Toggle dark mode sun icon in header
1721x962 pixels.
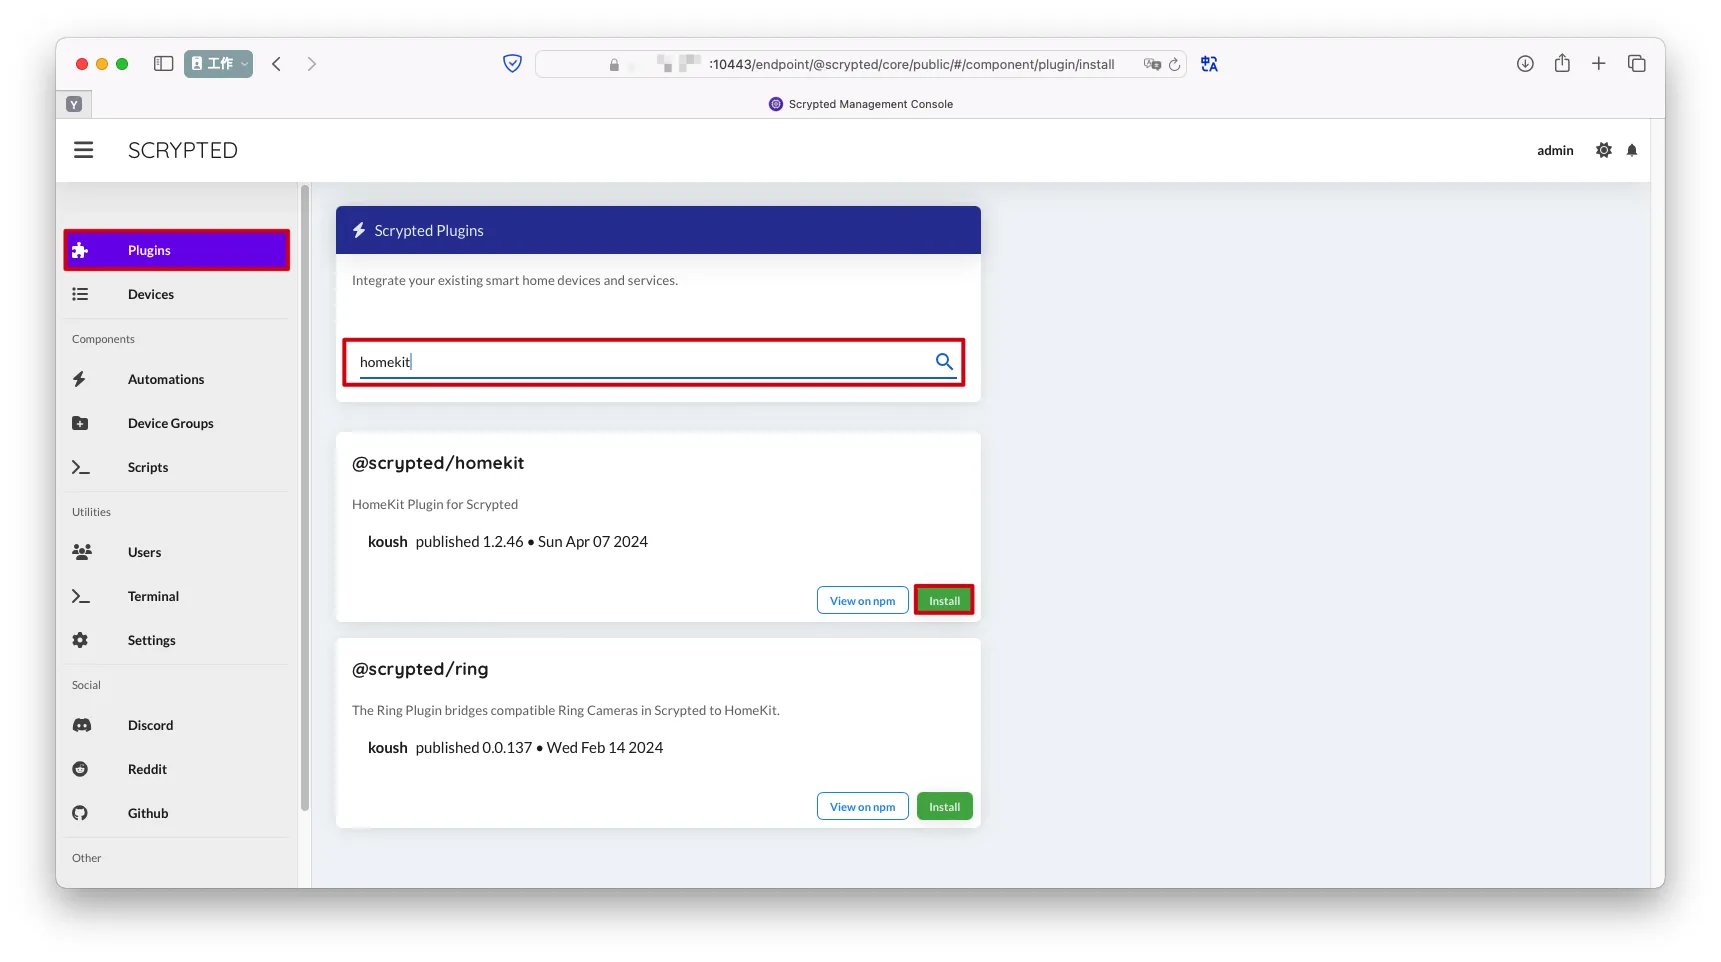1604,150
